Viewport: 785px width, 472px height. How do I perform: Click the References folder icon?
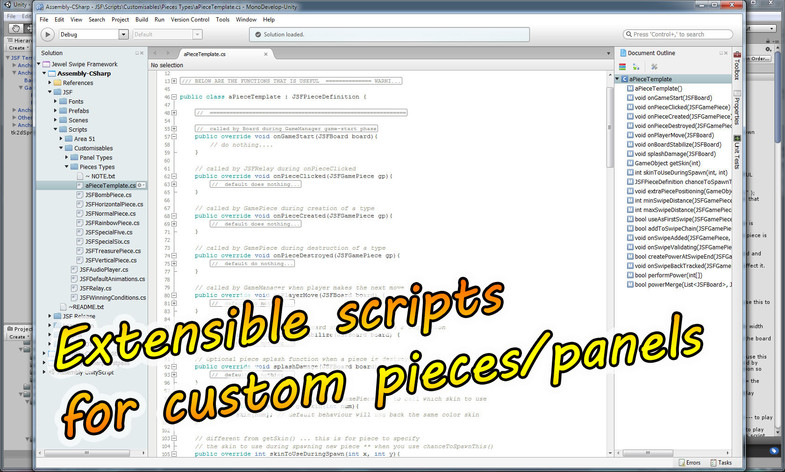(58, 83)
